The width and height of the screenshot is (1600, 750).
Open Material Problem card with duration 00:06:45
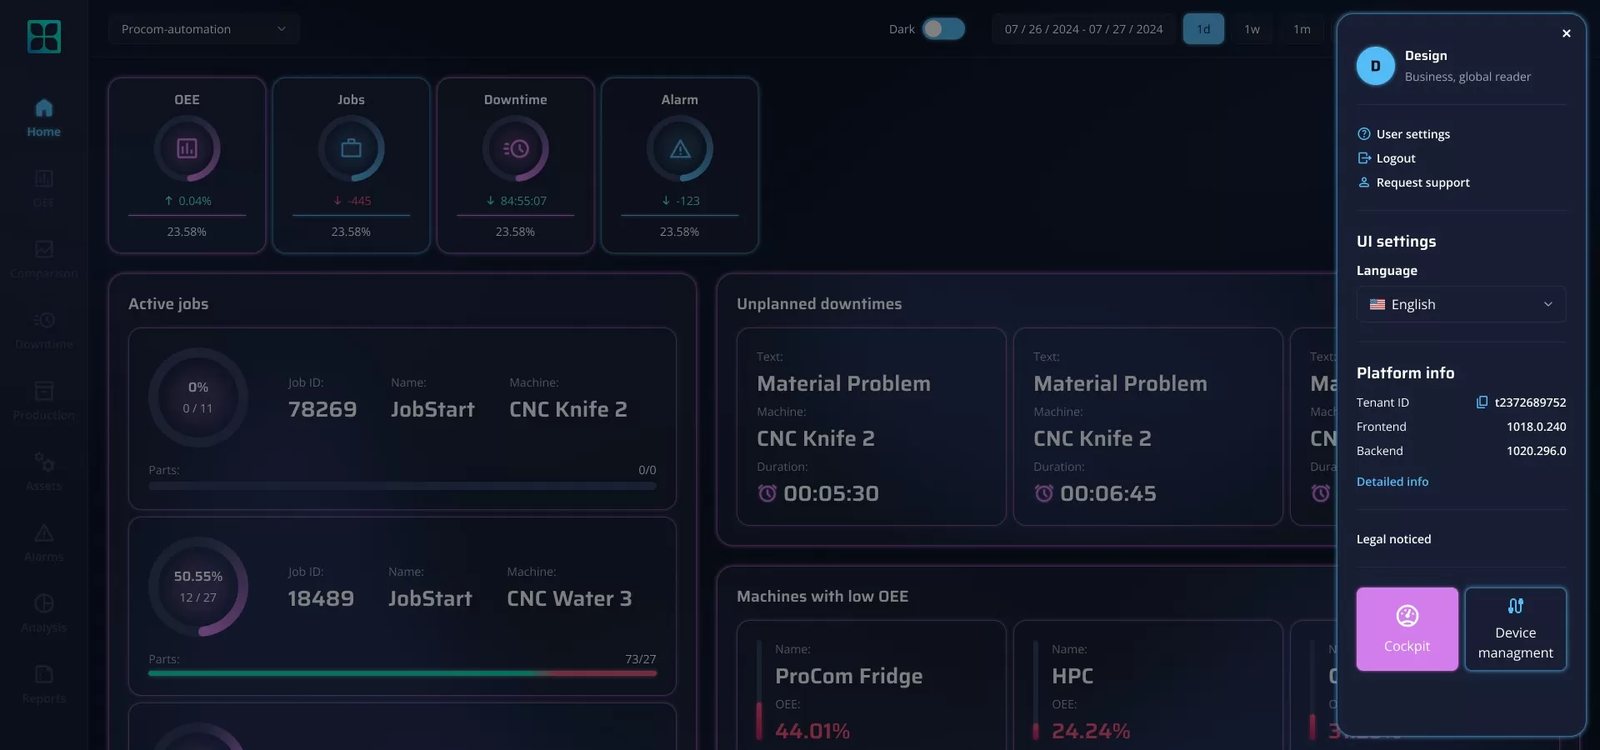[1148, 426]
